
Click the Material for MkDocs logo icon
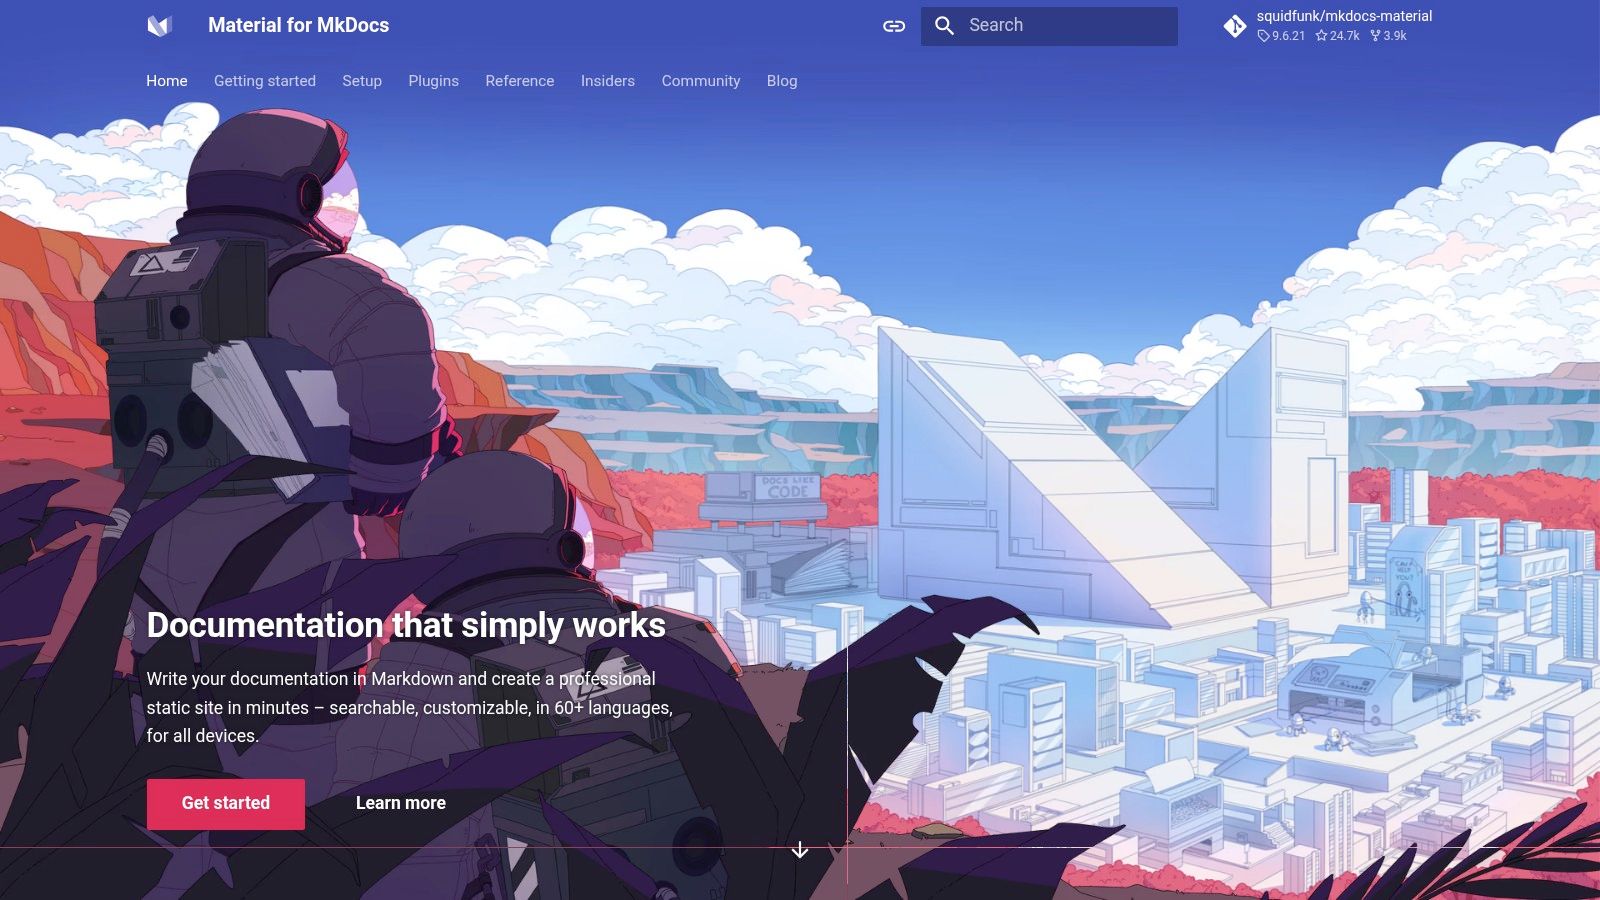coord(160,26)
